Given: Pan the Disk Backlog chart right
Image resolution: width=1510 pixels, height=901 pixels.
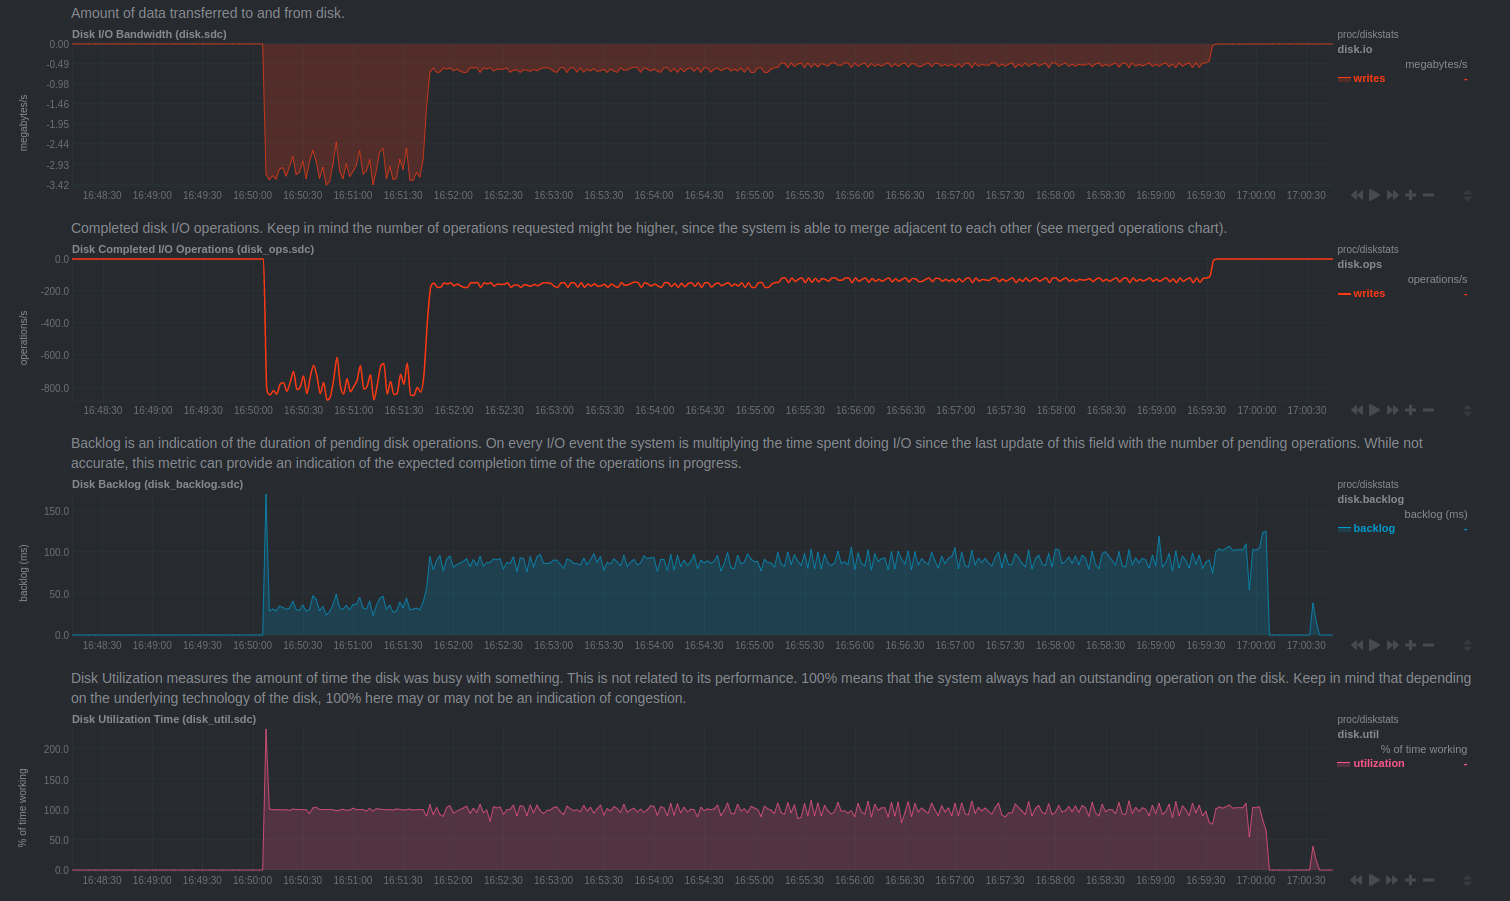Looking at the screenshot, I should point(1393,645).
